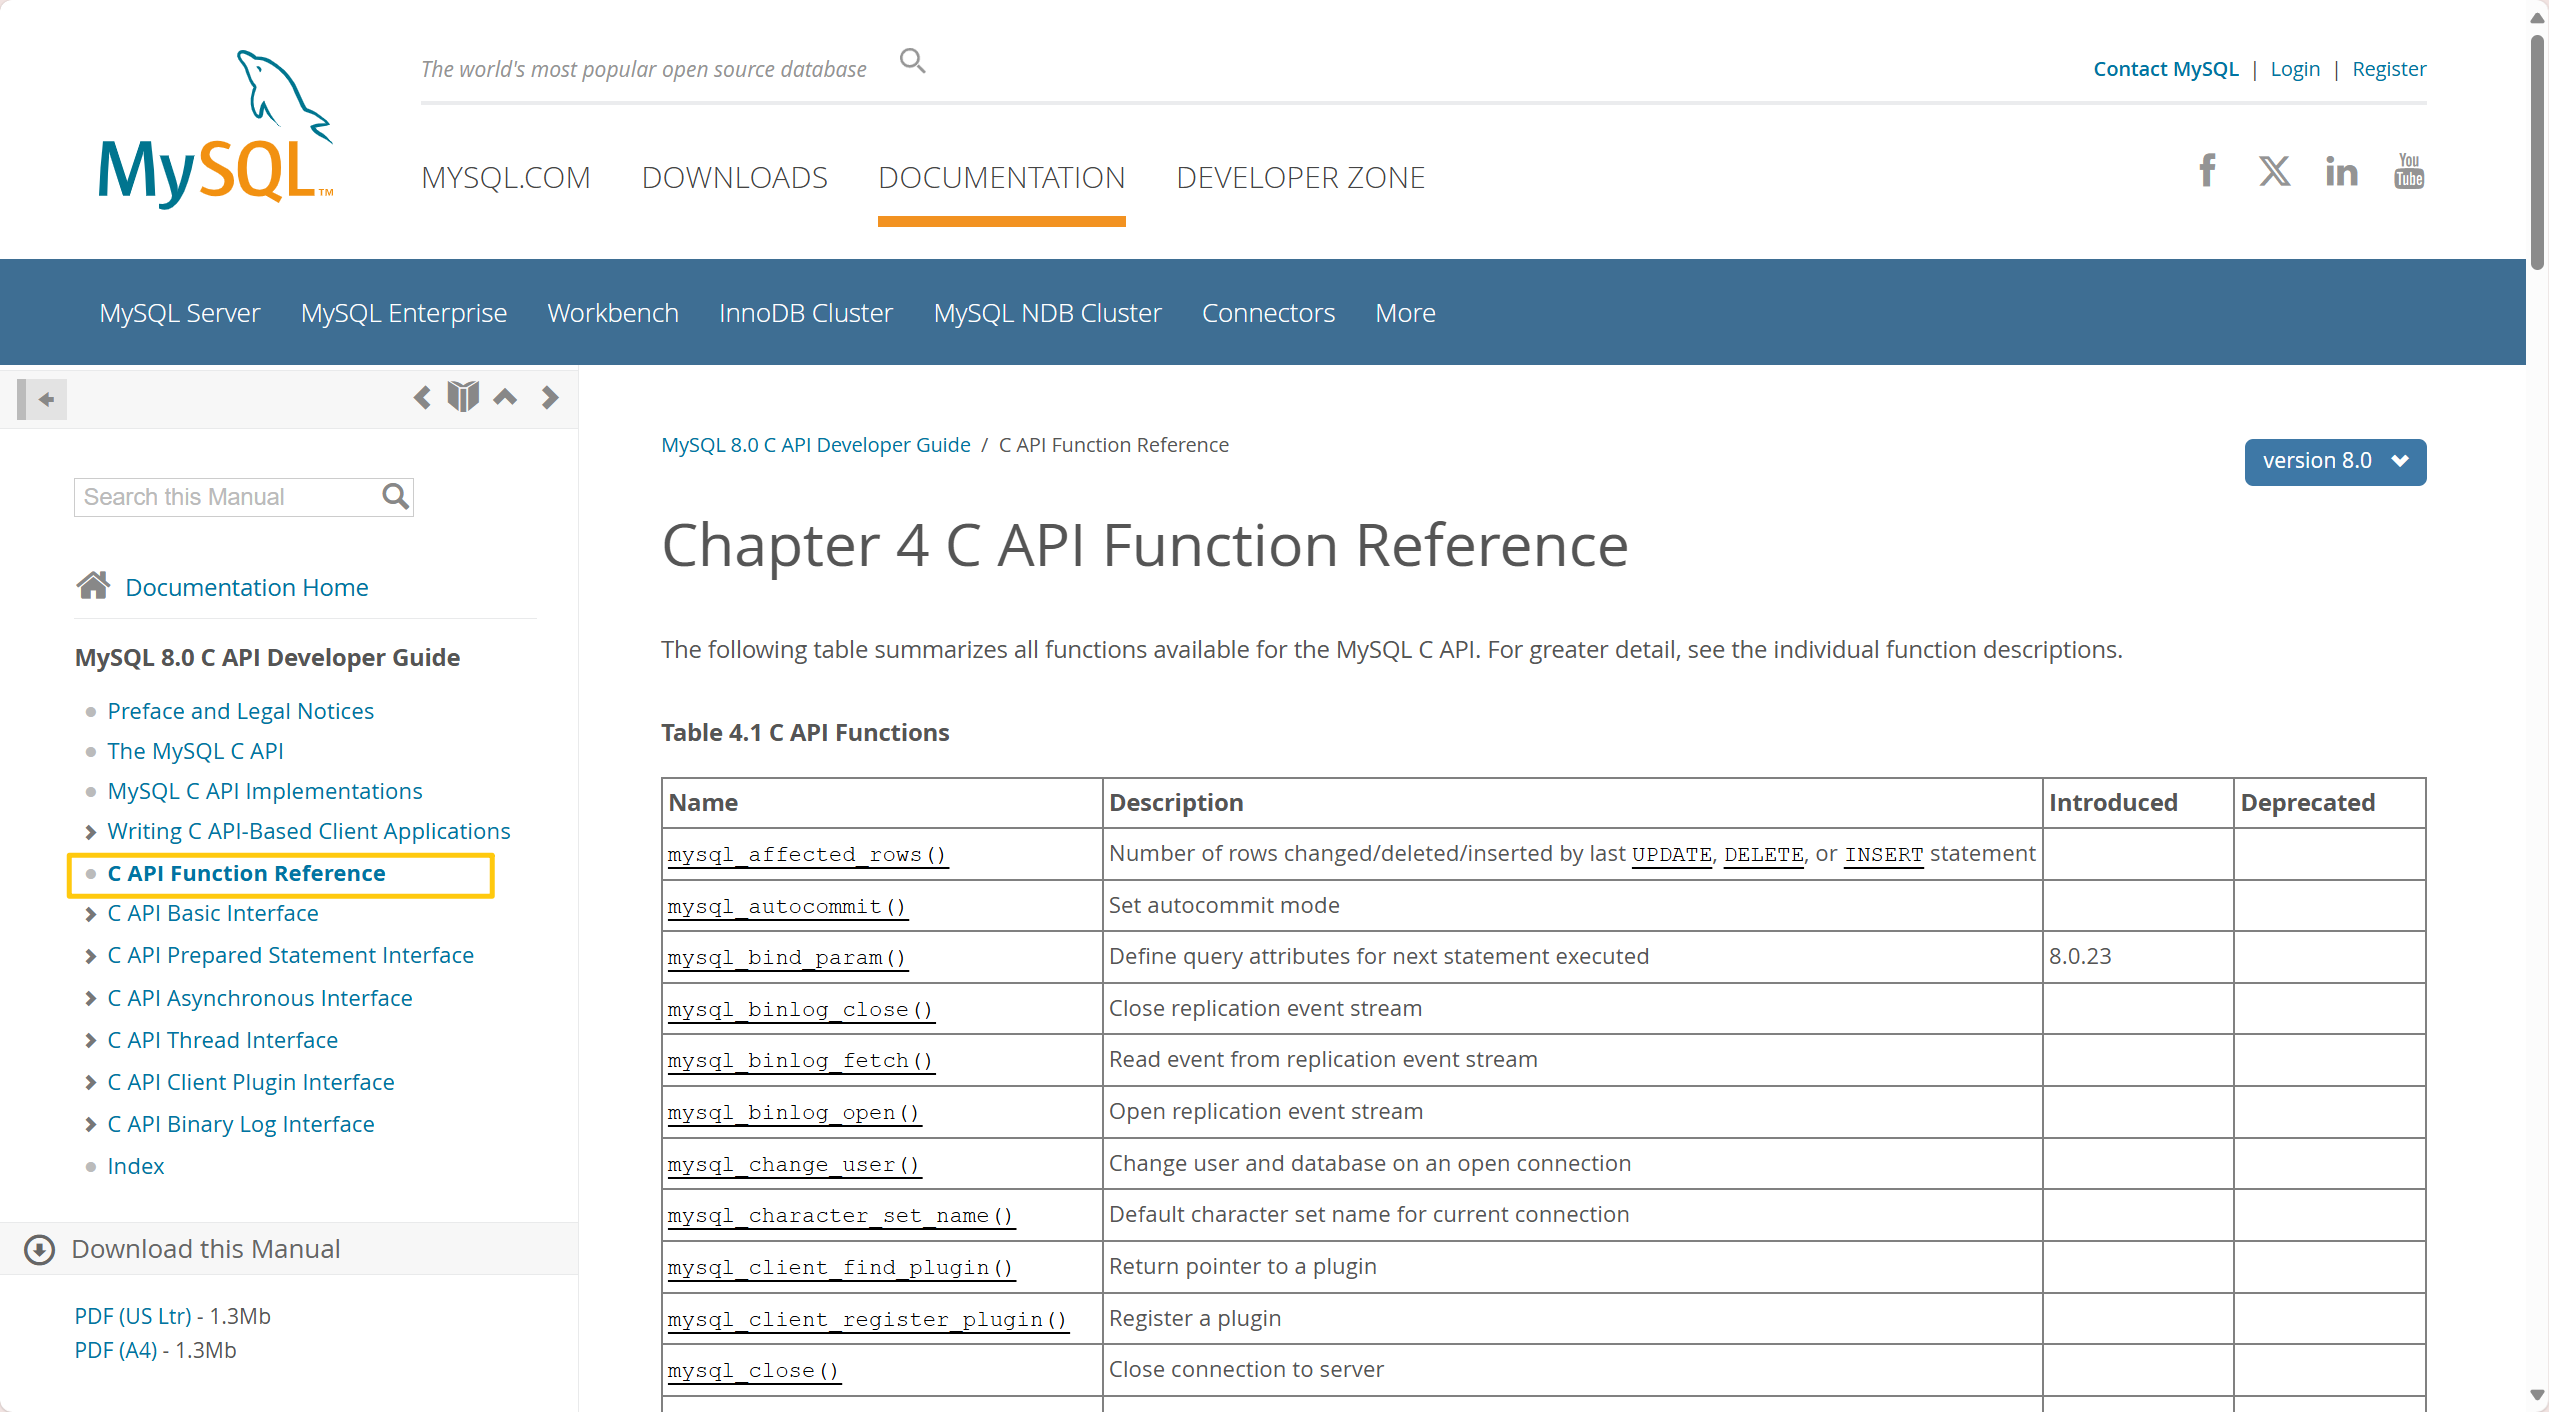The image size is (2549, 1412).
Task: Open the version 8.0 dropdown
Action: point(2334,461)
